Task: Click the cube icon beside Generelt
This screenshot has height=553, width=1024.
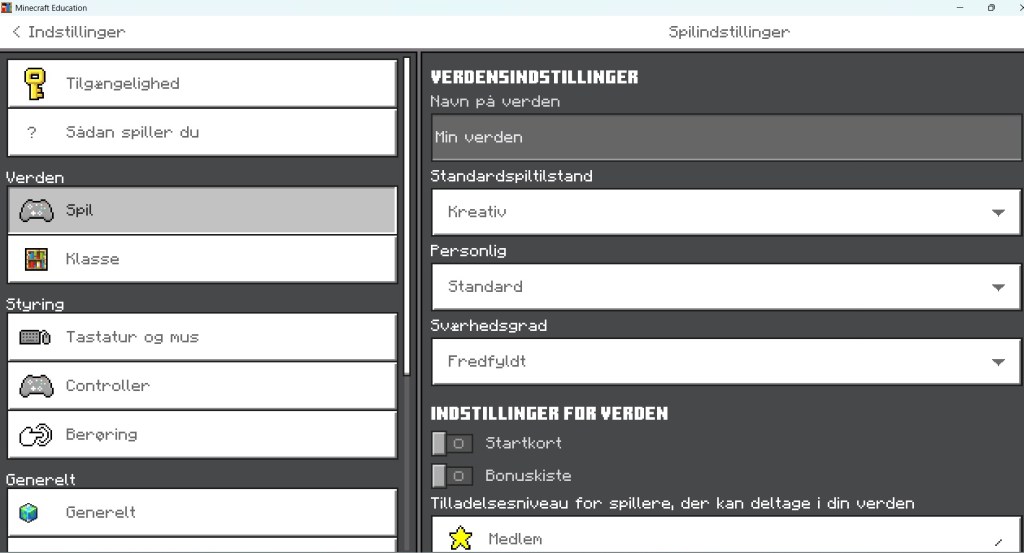Action: (29, 513)
